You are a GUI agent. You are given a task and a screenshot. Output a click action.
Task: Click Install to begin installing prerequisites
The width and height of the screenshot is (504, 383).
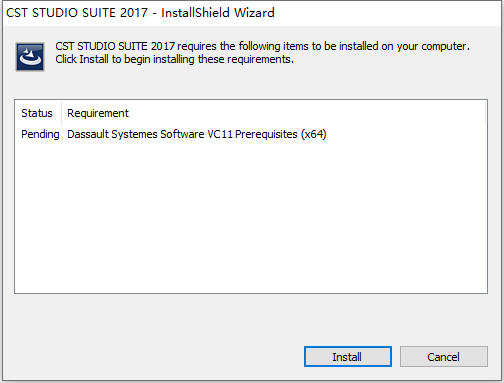(x=348, y=357)
